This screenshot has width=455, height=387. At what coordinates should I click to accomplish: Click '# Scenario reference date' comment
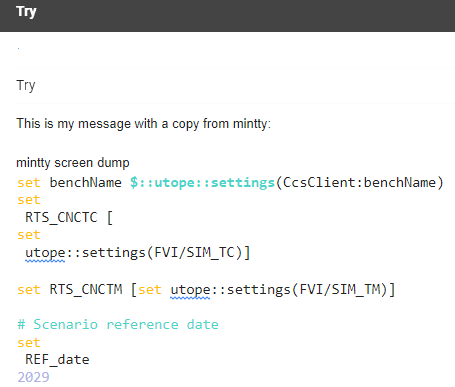point(118,325)
